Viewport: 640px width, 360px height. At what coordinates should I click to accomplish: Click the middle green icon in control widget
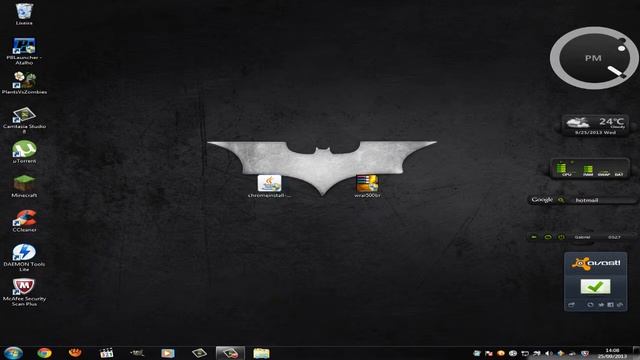(x=548, y=237)
